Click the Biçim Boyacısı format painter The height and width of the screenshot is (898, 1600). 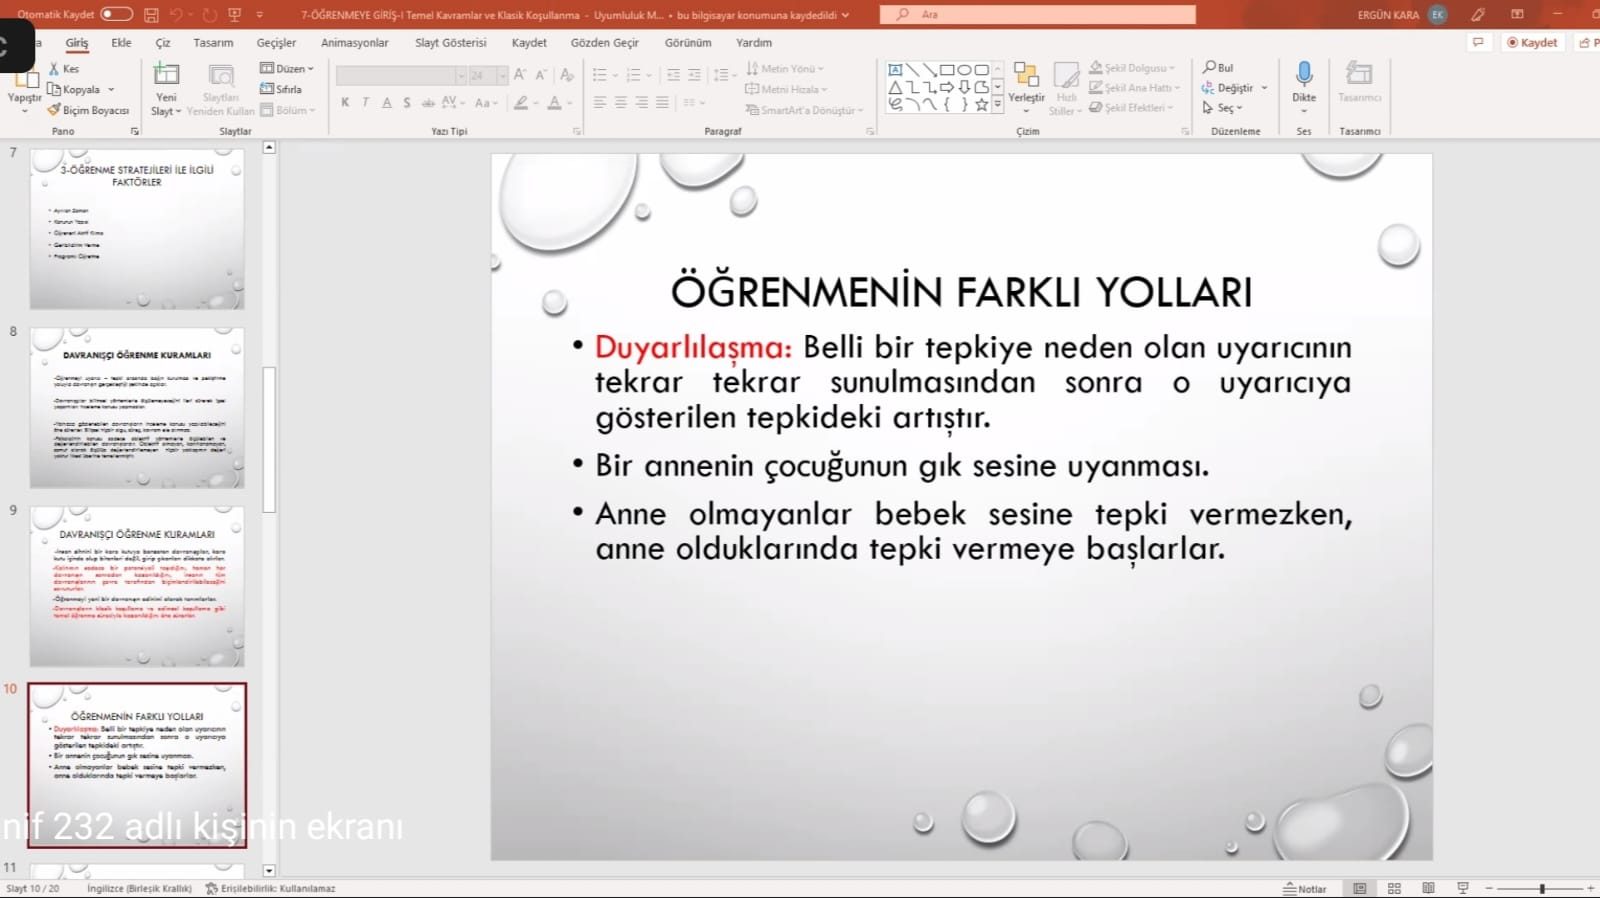click(x=88, y=110)
